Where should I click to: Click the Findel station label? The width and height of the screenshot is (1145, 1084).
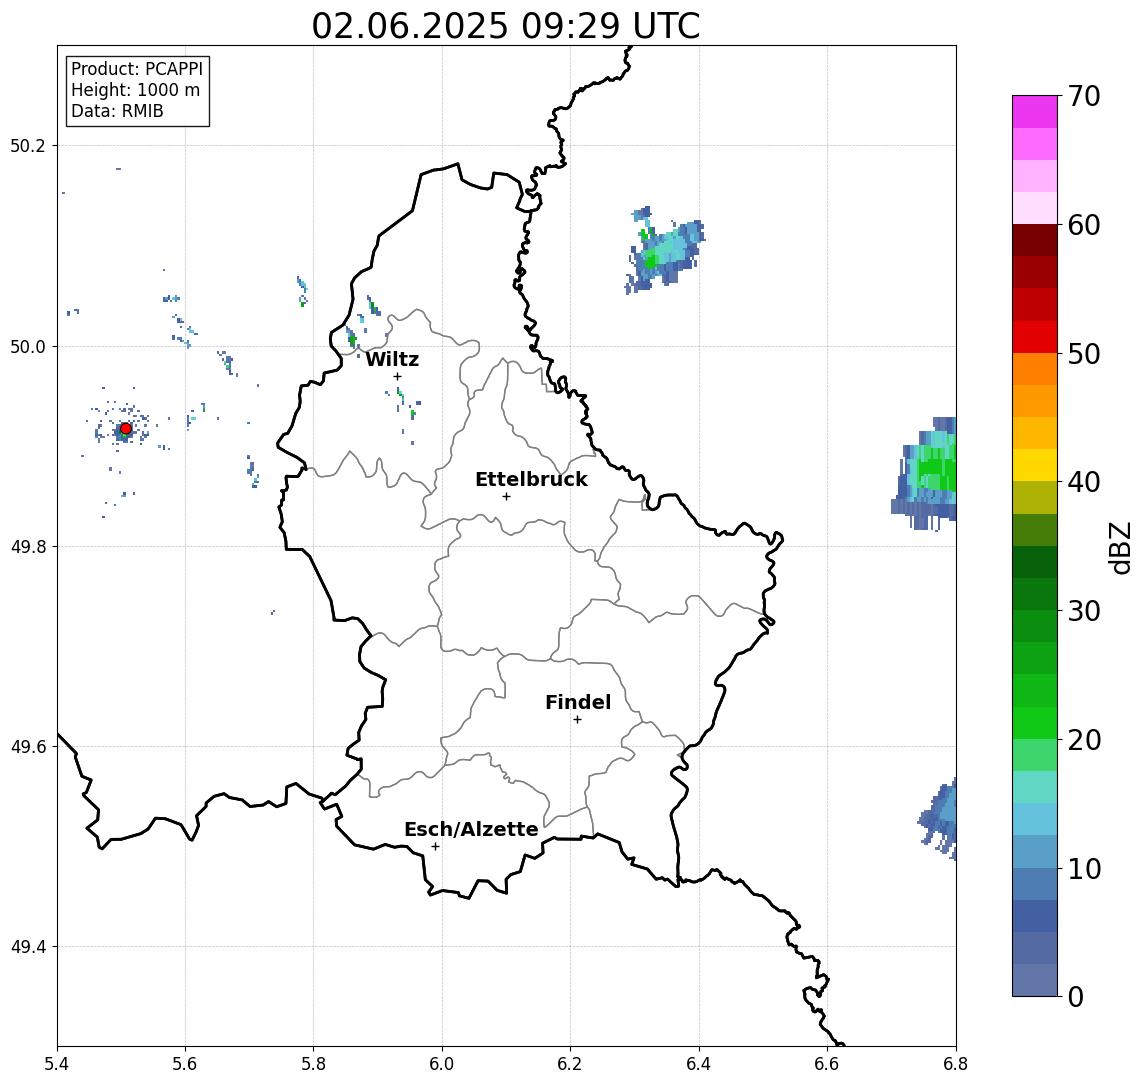578,702
